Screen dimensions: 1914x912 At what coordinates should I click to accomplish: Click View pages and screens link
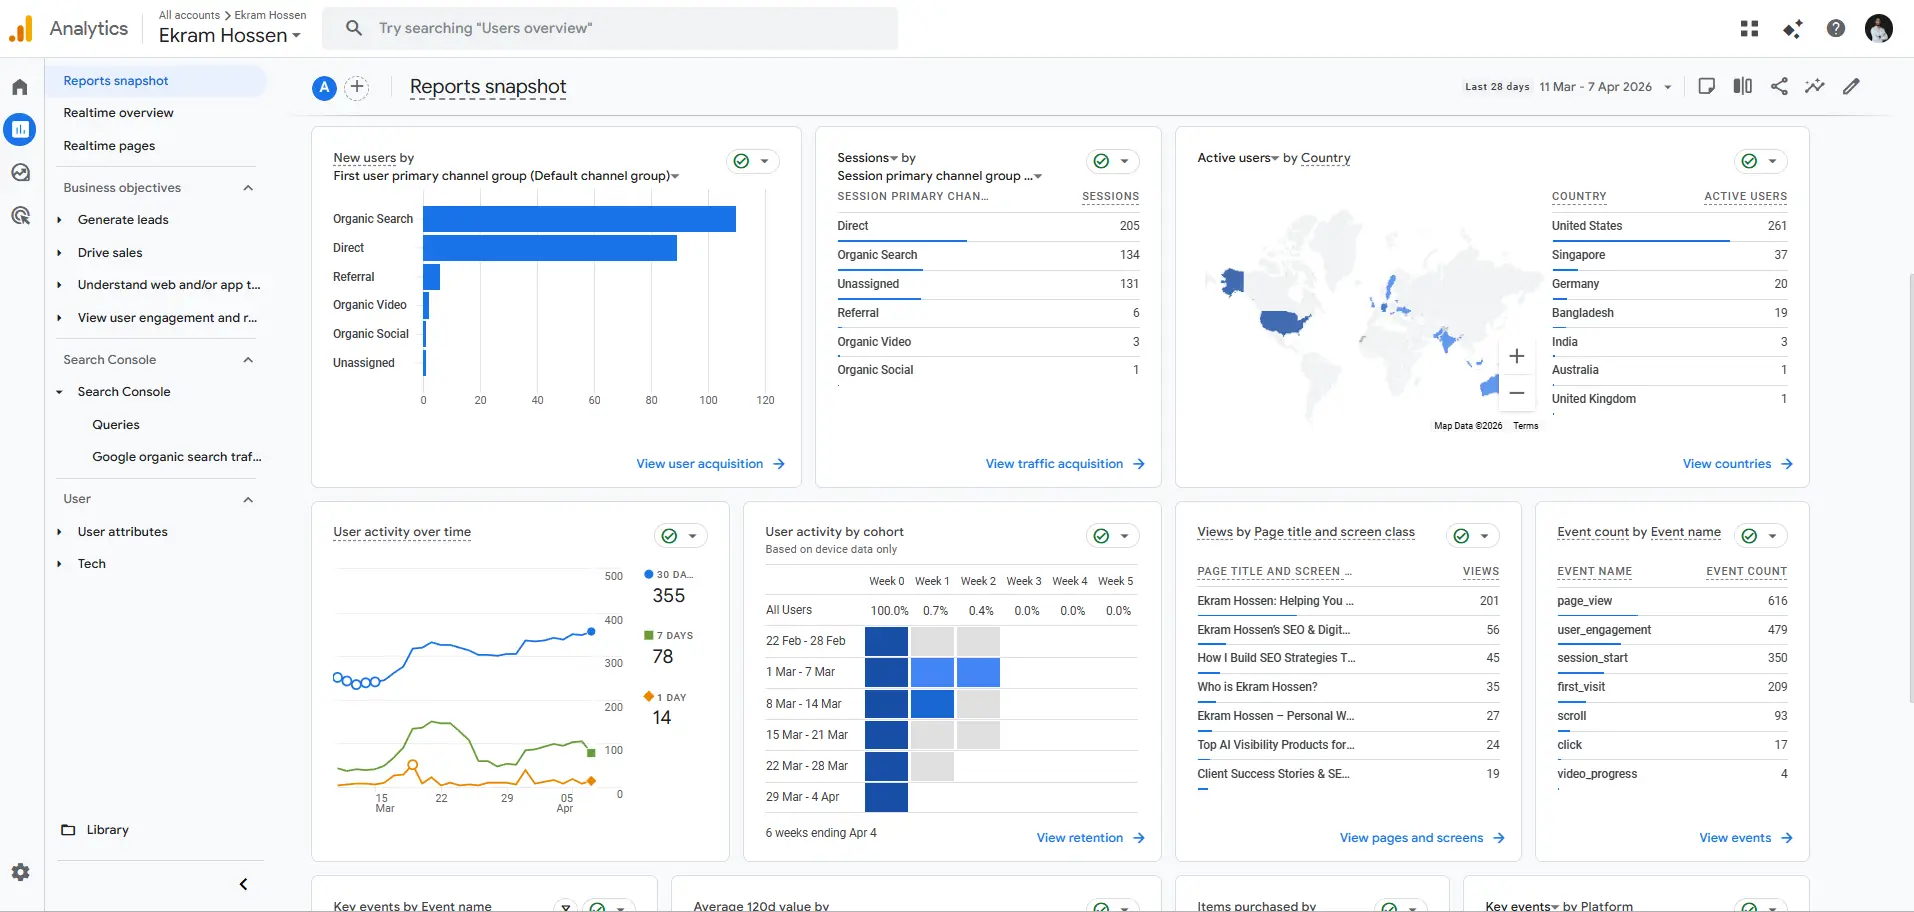point(1422,838)
